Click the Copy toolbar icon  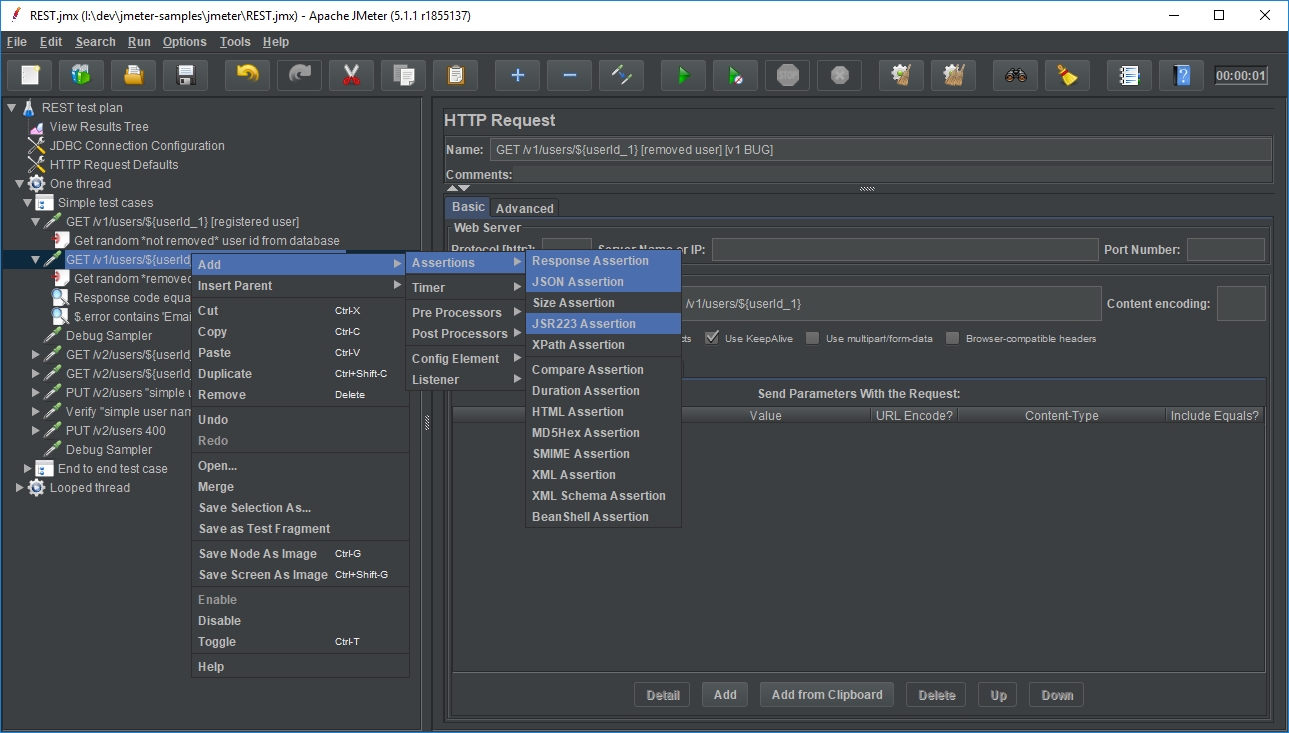pyautogui.click(x=403, y=75)
